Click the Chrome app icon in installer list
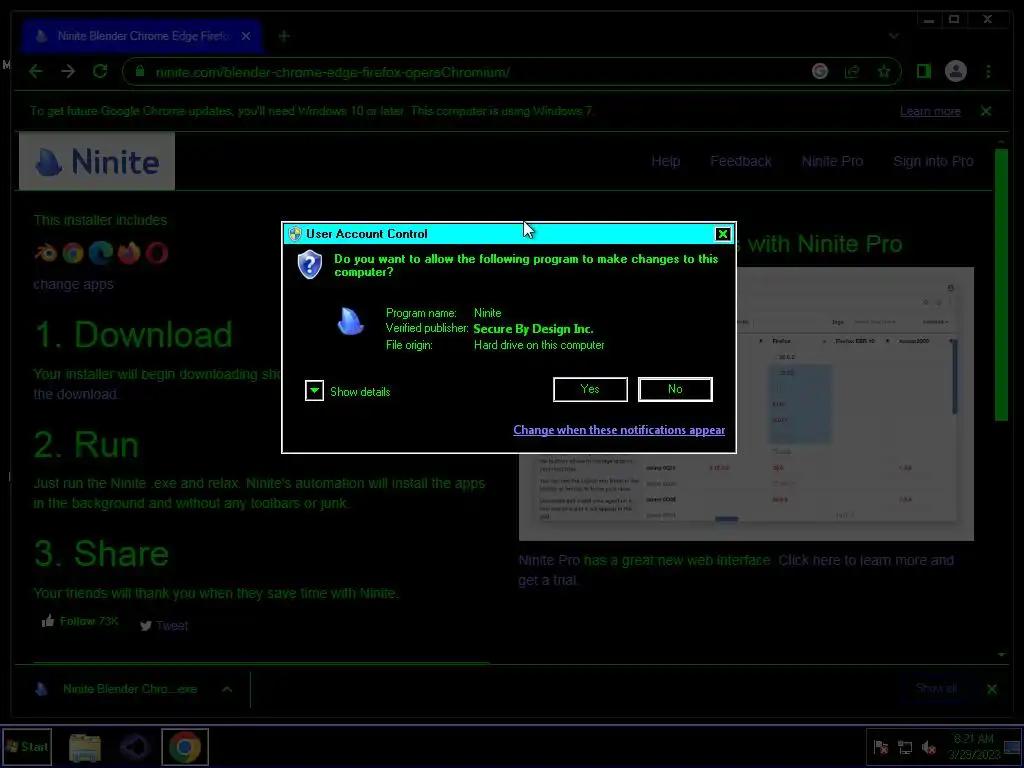Image resolution: width=1024 pixels, height=768 pixels. point(73,253)
